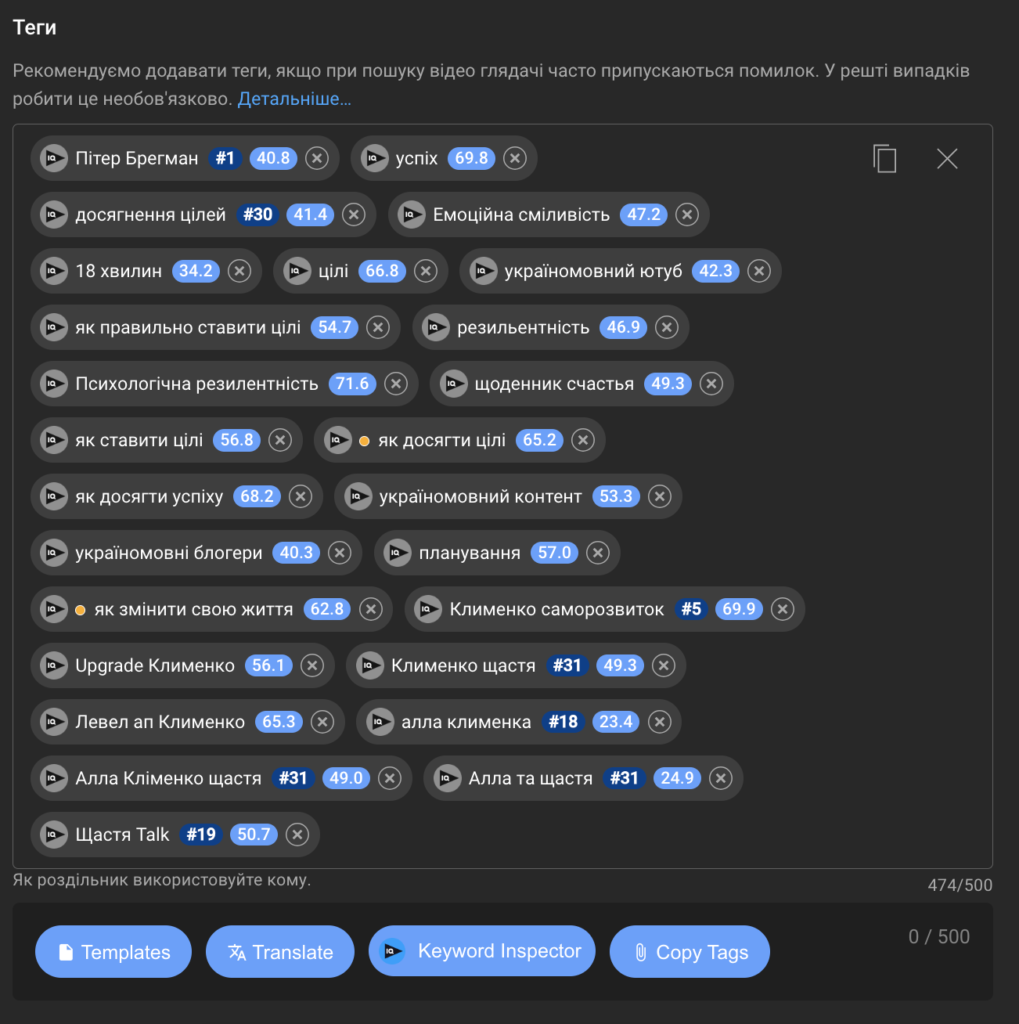This screenshot has width=1019, height=1024.
Task: Delete the 'успіх' tag
Action: pos(514,158)
